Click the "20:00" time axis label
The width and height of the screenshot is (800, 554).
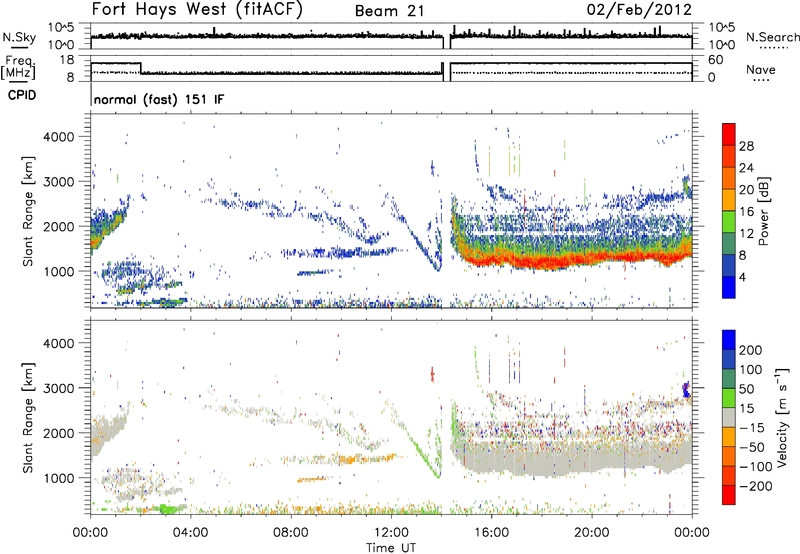(592, 533)
